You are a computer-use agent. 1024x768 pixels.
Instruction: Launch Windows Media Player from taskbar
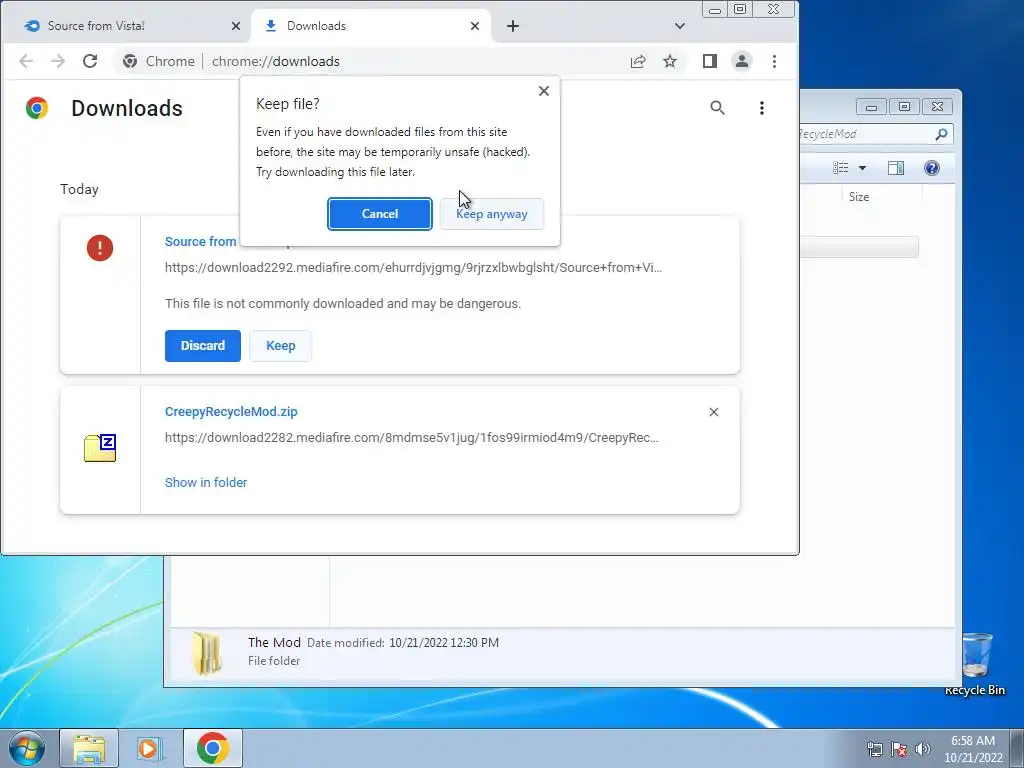pyautogui.click(x=150, y=748)
